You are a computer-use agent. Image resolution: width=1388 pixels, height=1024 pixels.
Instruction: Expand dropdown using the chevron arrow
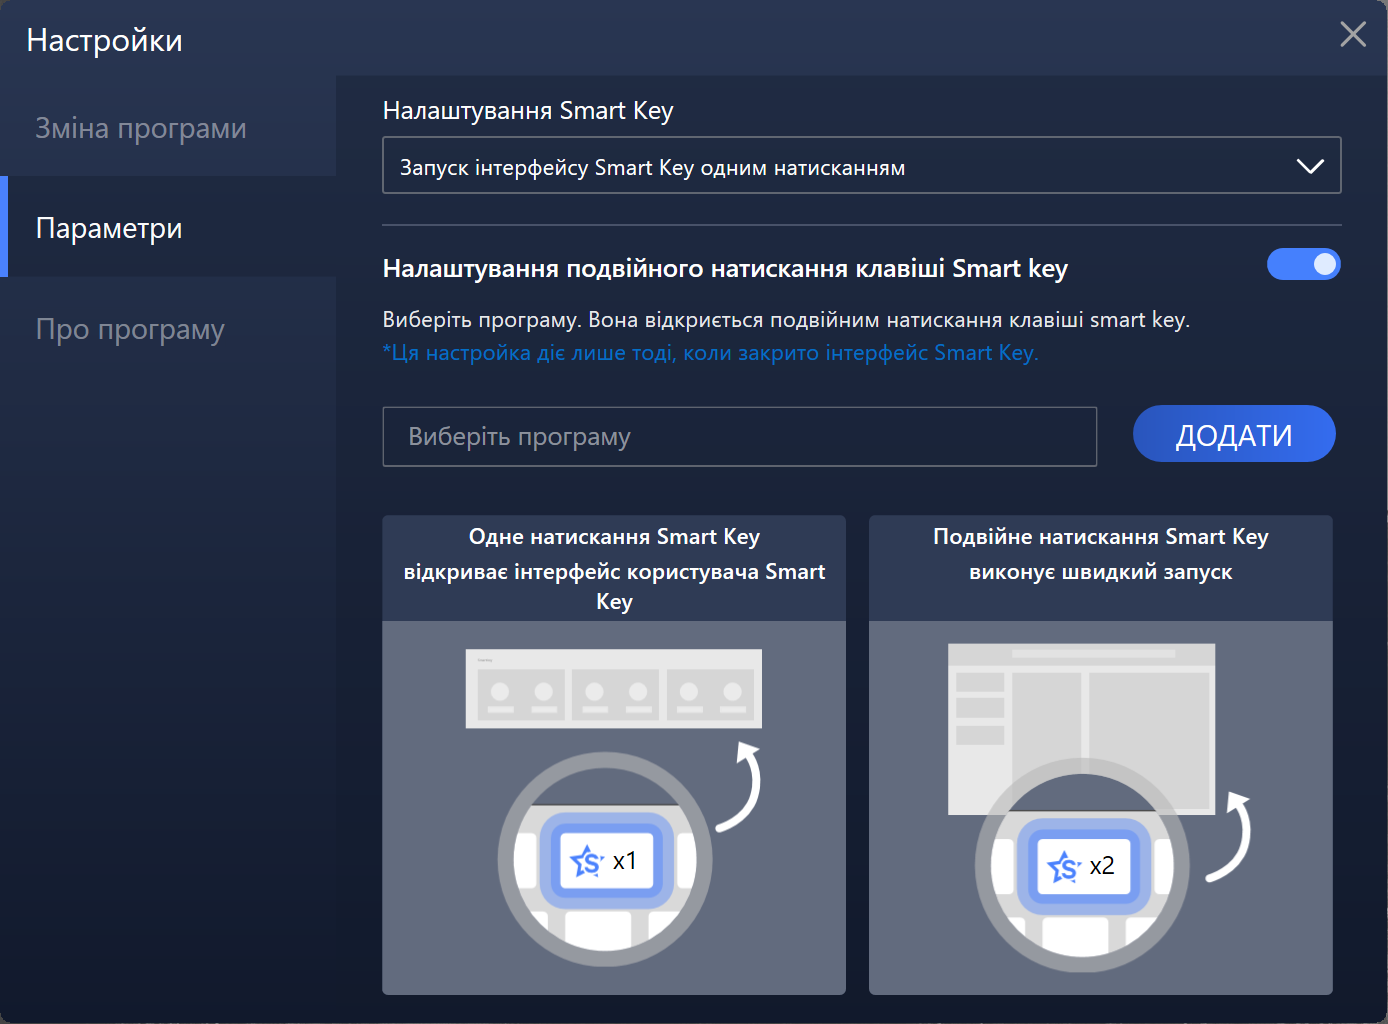(1310, 166)
